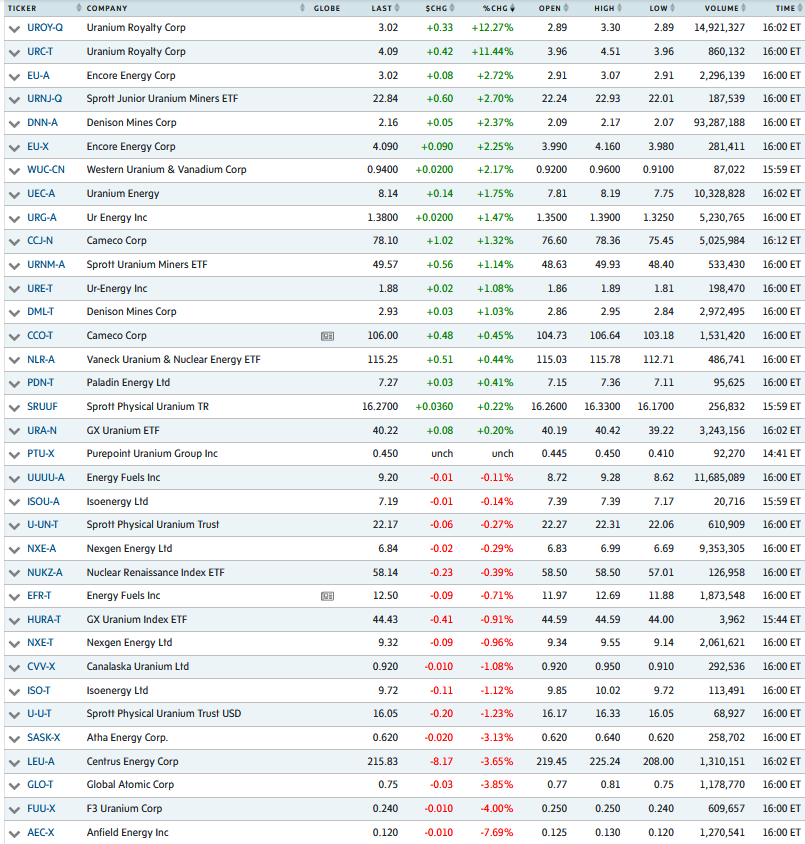The height and width of the screenshot is (844, 805).
Task: Select 'Western Uranium & Vanadium Corp' name
Action: (166, 170)
